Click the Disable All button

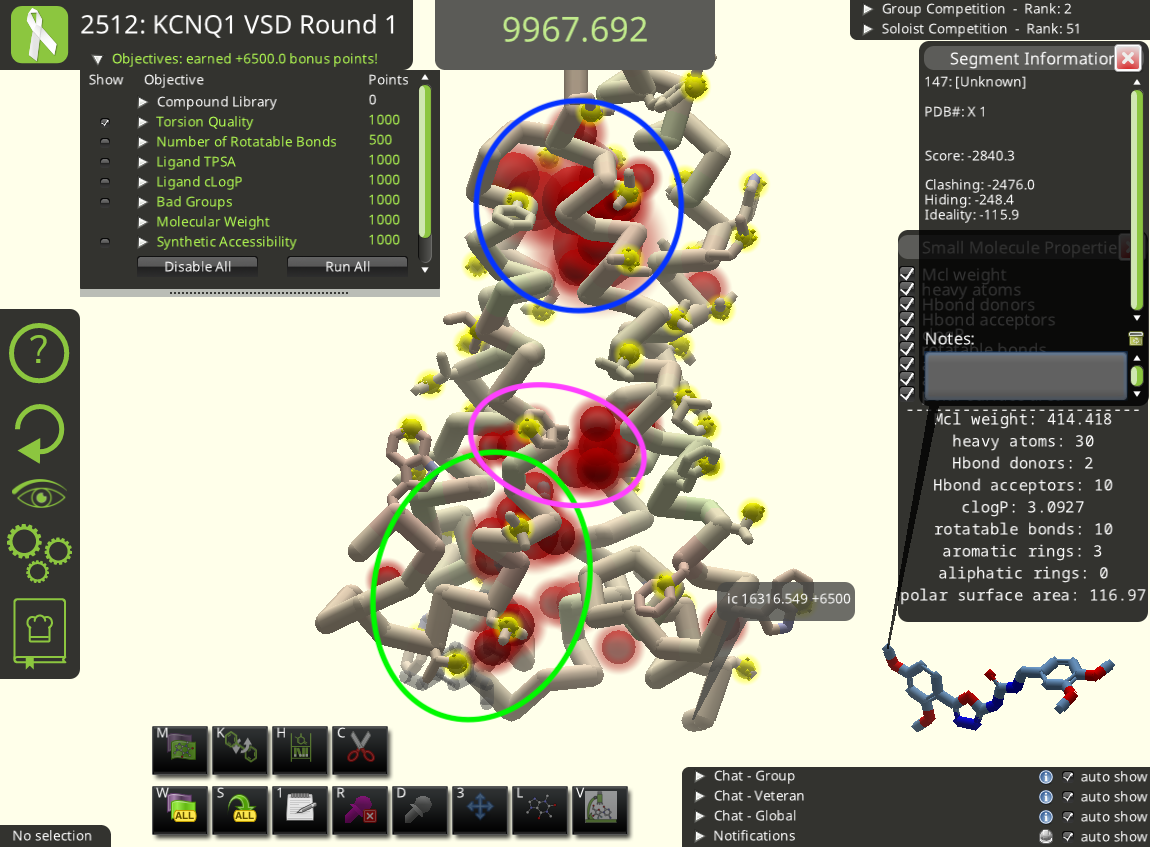[198, 266]
